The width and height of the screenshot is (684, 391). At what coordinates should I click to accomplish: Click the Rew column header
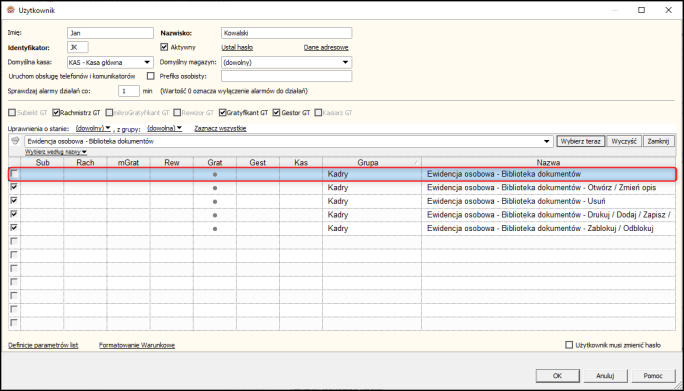pos(172,162)
